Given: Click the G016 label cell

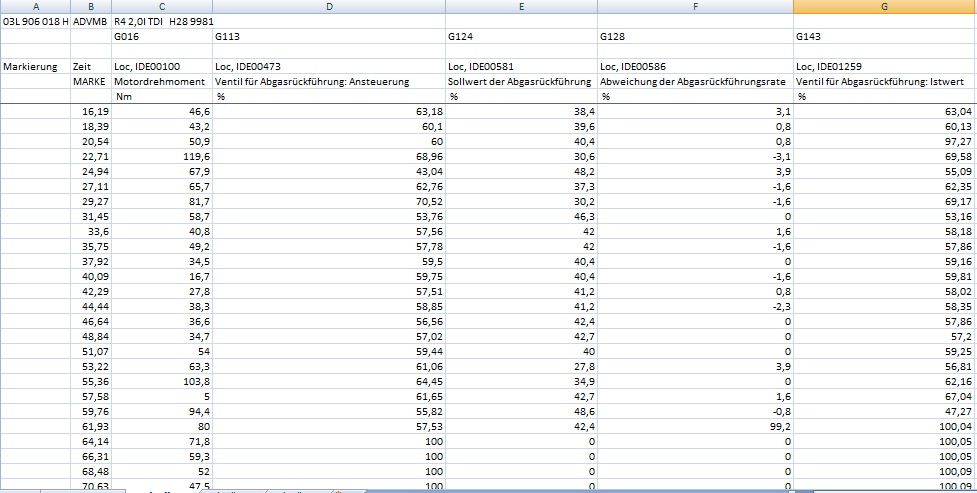Looking at the screenshot, I should point(128,36).
